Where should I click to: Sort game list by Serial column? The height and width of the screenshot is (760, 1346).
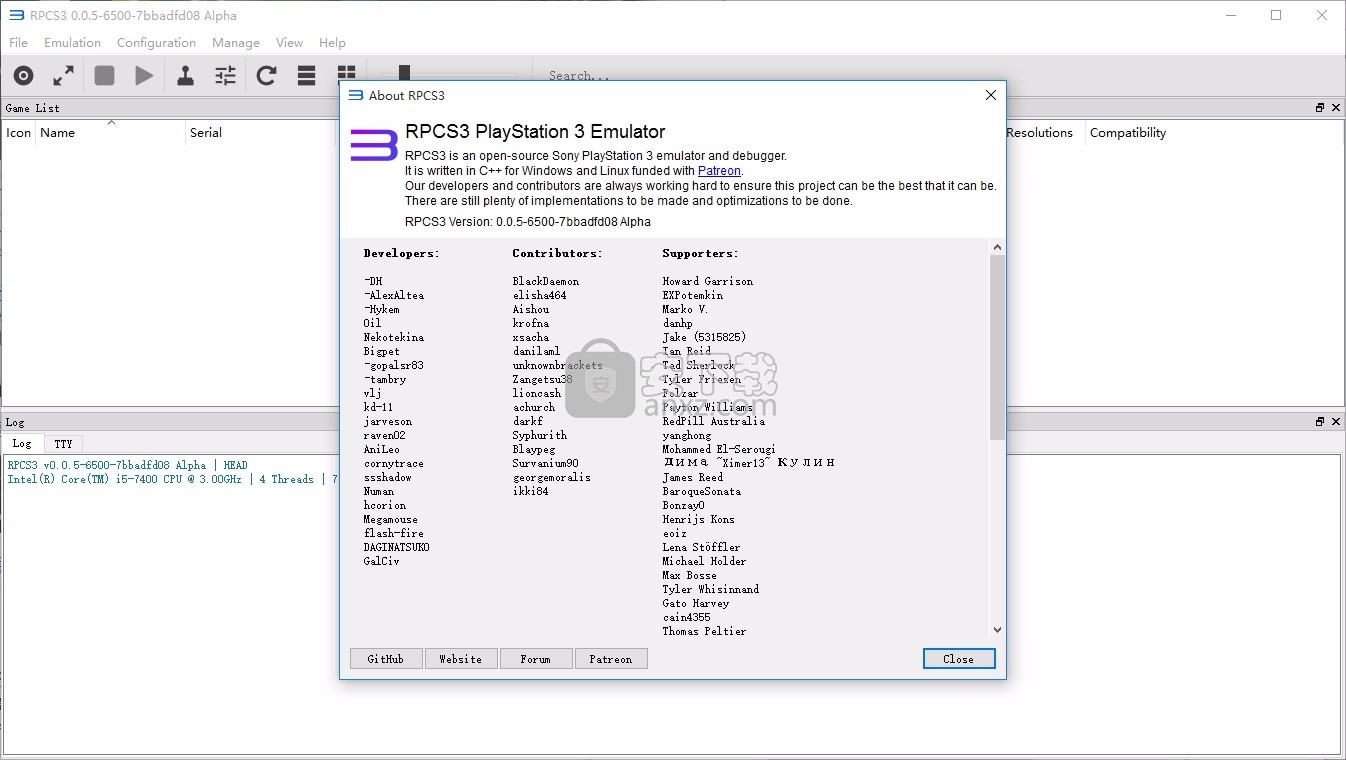pyautogui.click(x=260, y=132)
